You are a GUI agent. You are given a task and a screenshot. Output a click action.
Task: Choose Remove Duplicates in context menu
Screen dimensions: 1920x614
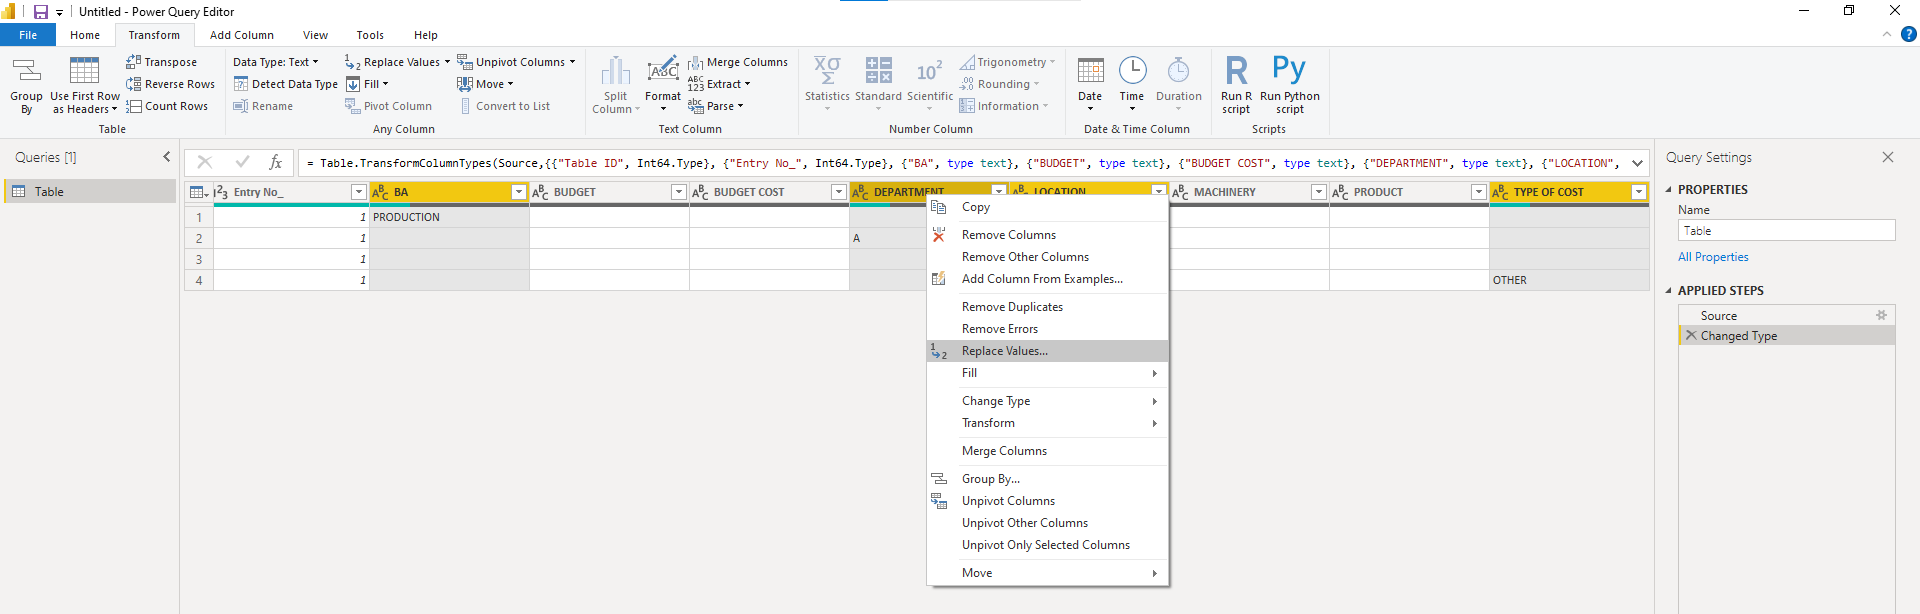[x=1047, y=307]
